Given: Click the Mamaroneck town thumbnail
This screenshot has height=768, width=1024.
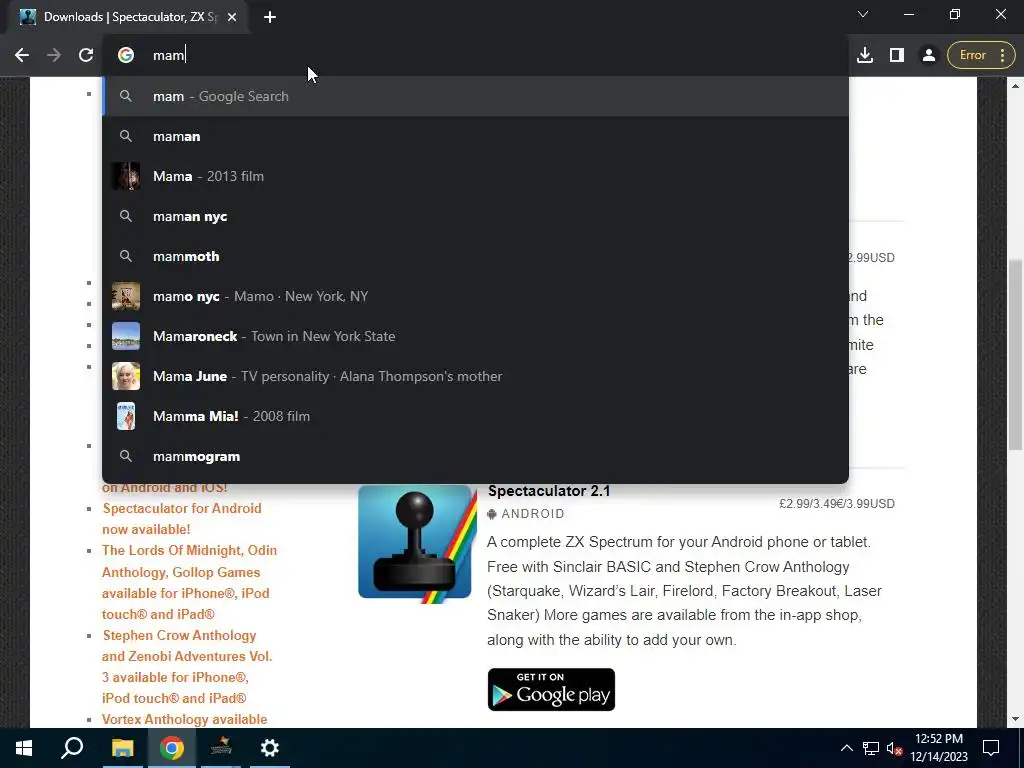Looking at the screenshot, I should coord(126,336).
